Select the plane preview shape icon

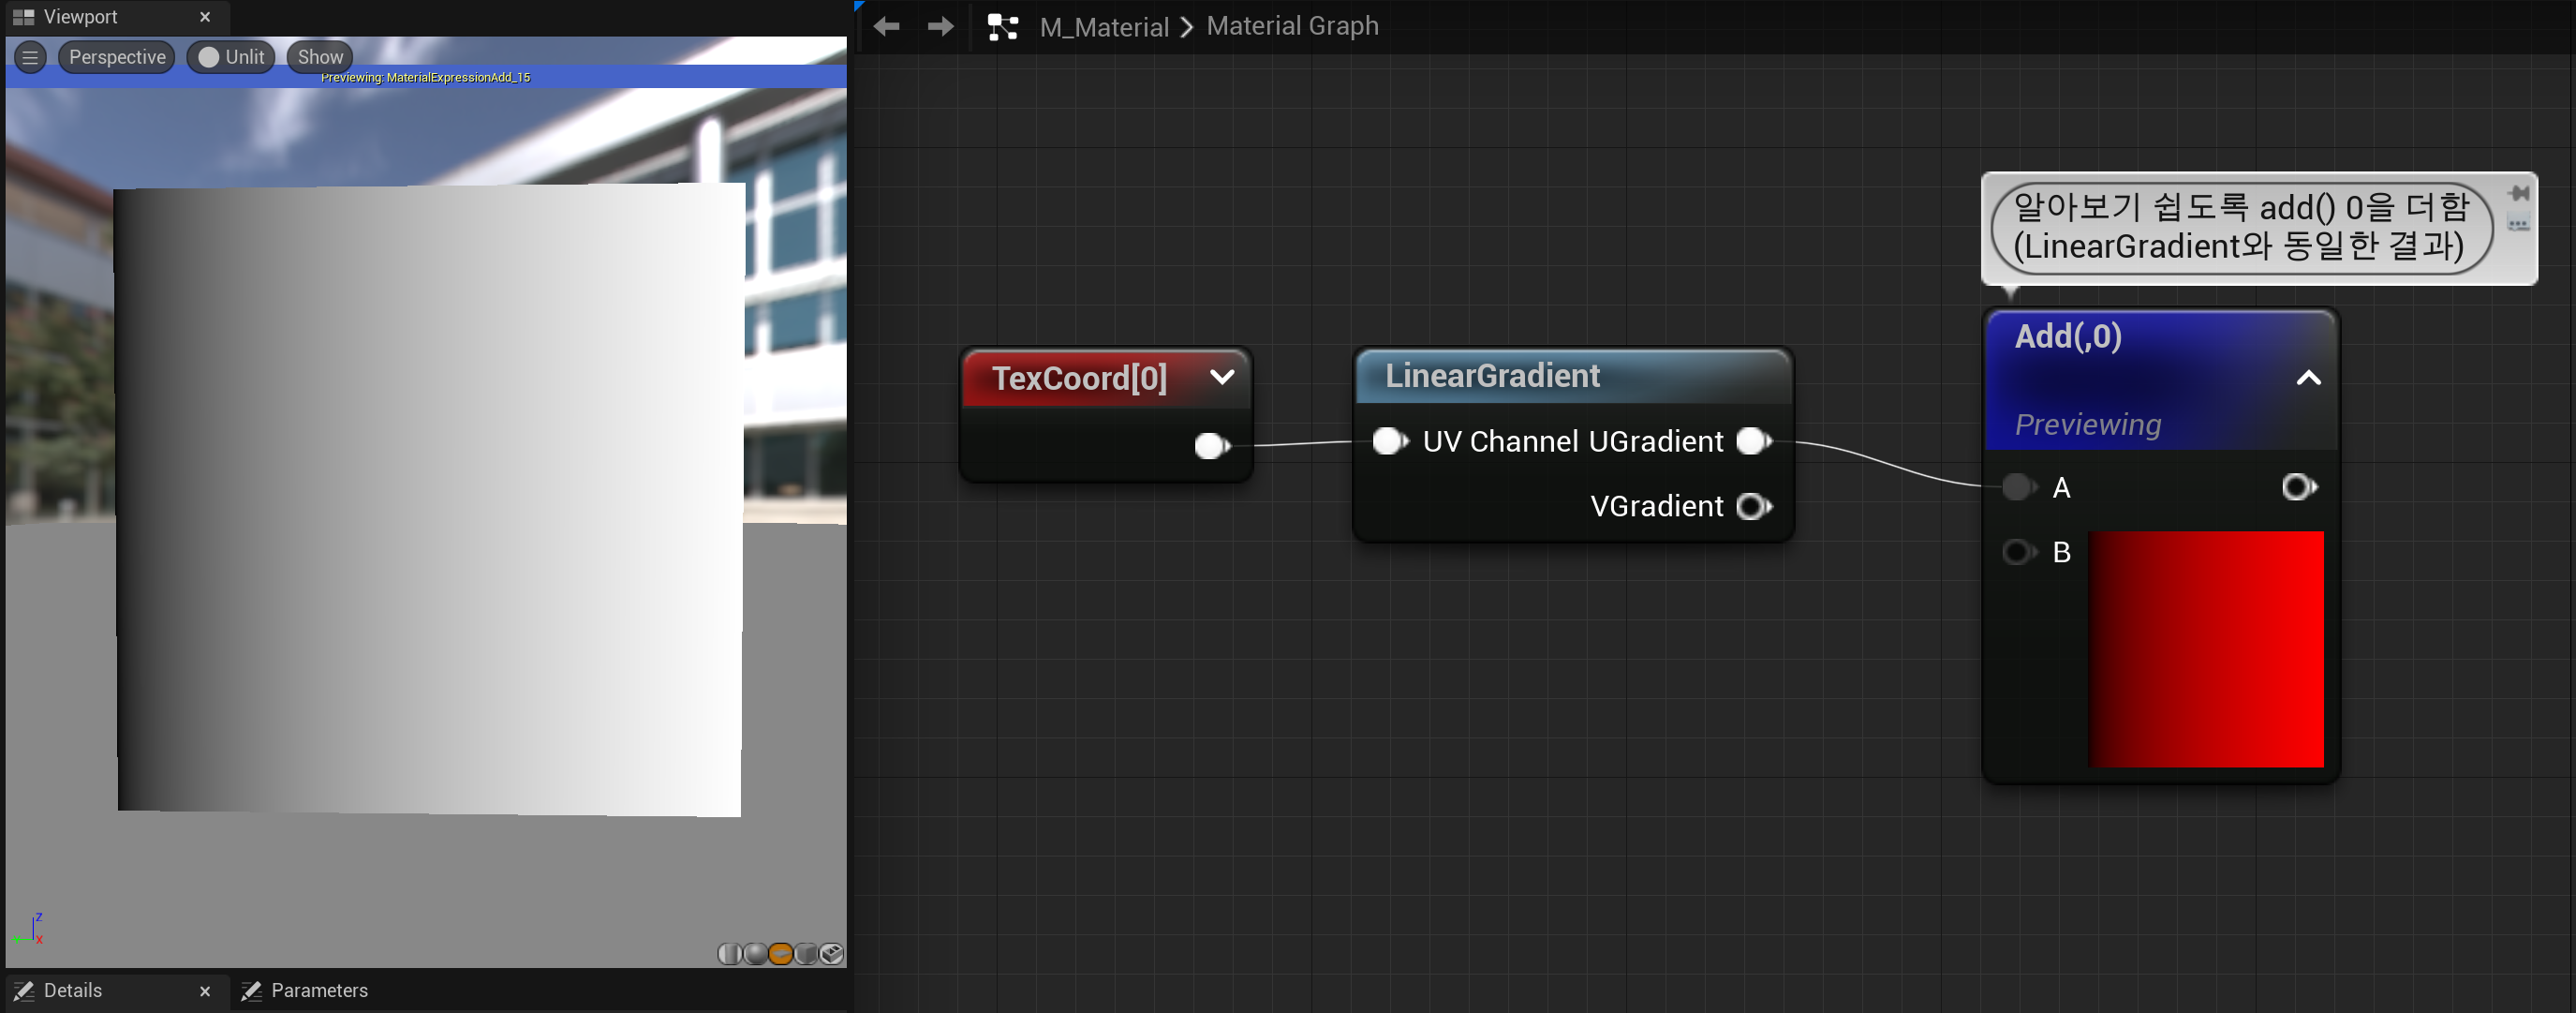780,954
